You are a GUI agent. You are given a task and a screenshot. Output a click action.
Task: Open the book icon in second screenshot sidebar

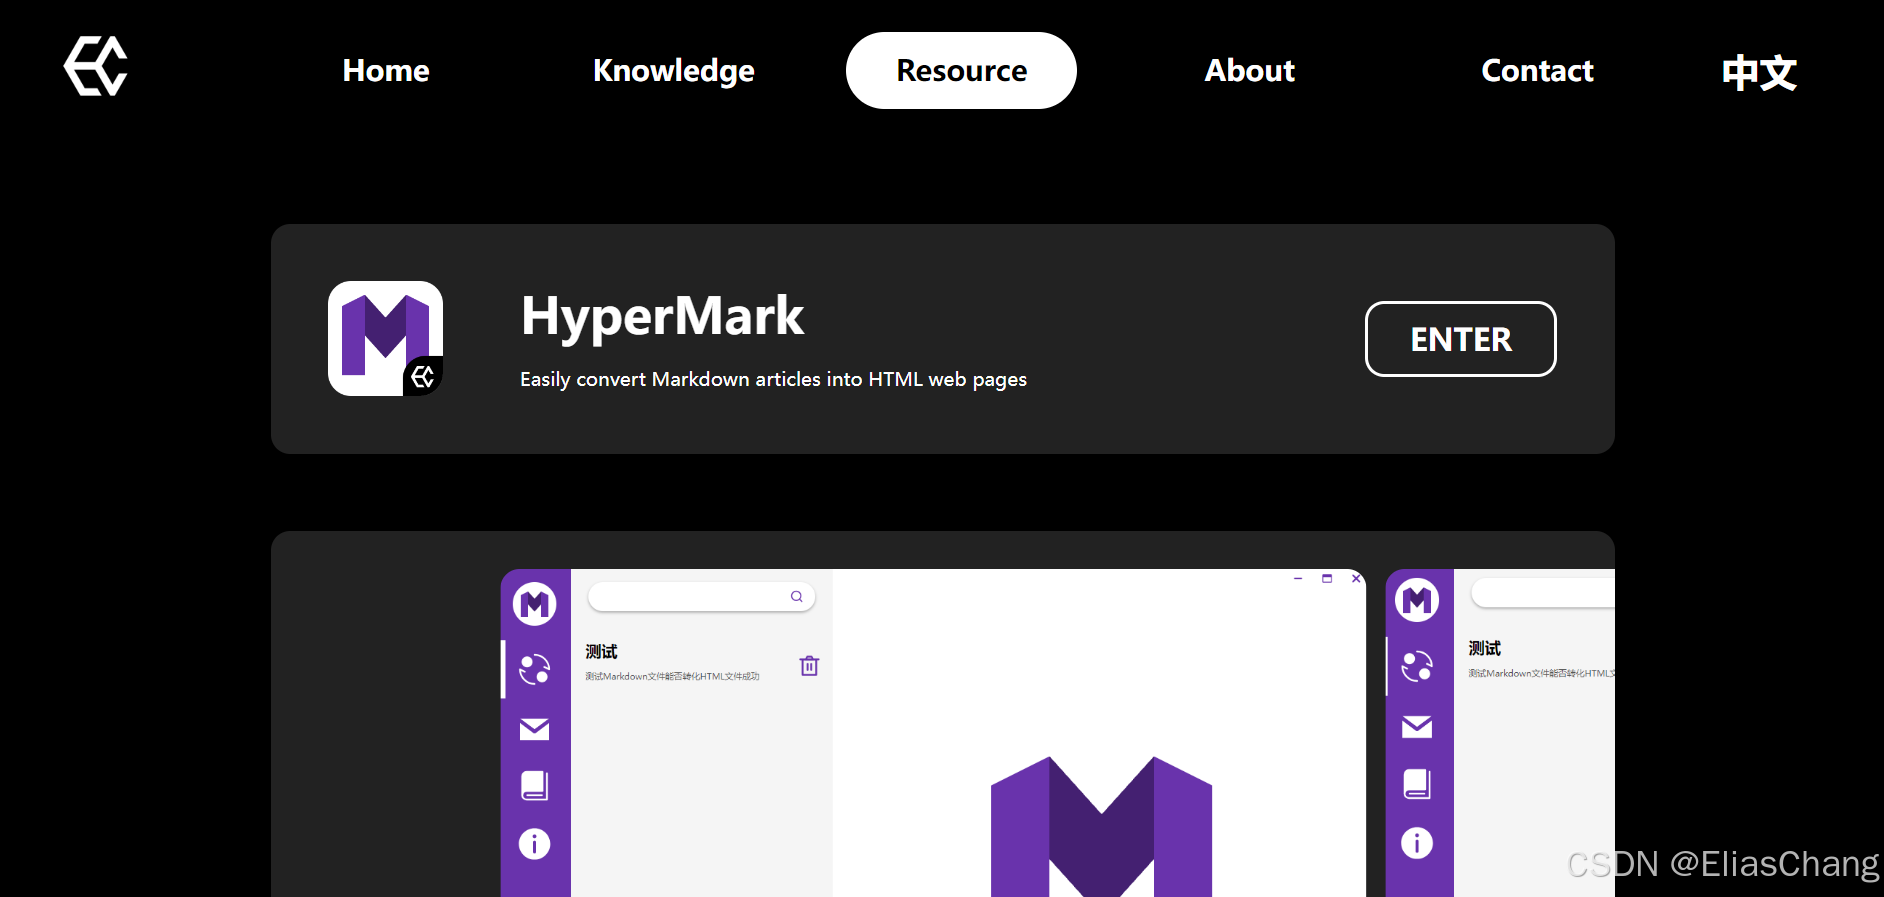coord(1417,783)
